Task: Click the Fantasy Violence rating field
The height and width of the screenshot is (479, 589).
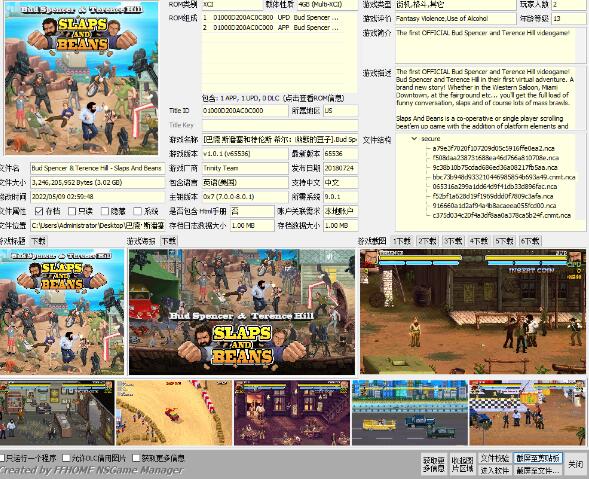Action: coord(456,18)
